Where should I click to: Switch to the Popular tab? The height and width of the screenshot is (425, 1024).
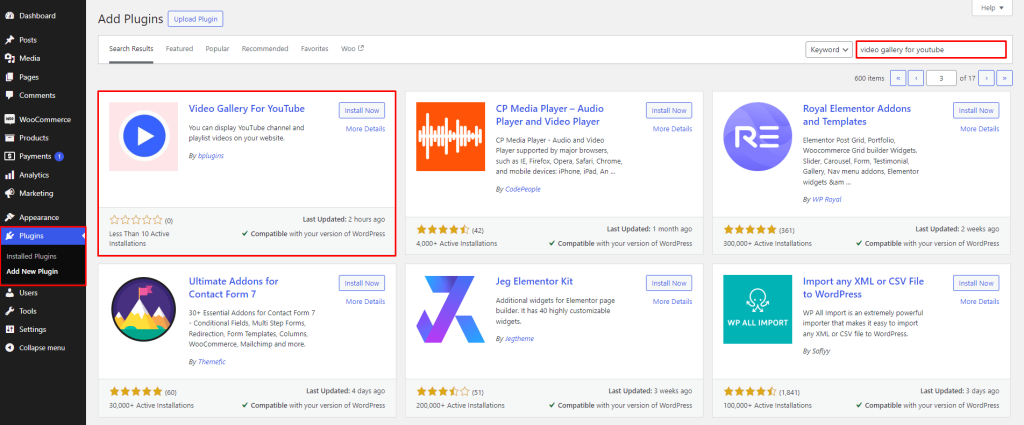point(217,49)
